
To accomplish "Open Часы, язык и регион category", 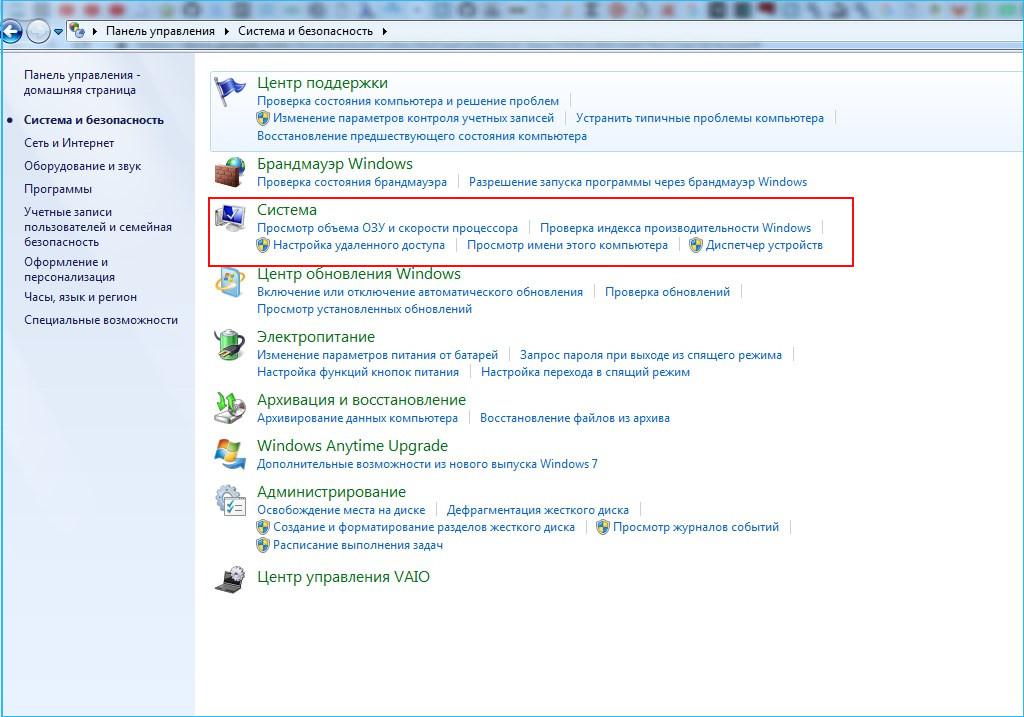I will click(x=80, y=297).
